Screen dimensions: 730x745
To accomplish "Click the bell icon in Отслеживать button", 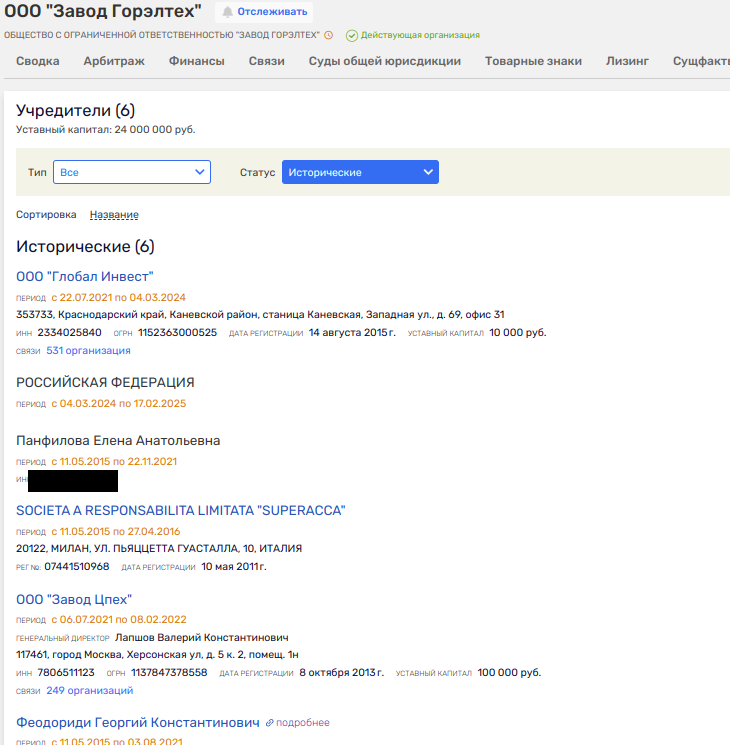I will tap(228, 12).
